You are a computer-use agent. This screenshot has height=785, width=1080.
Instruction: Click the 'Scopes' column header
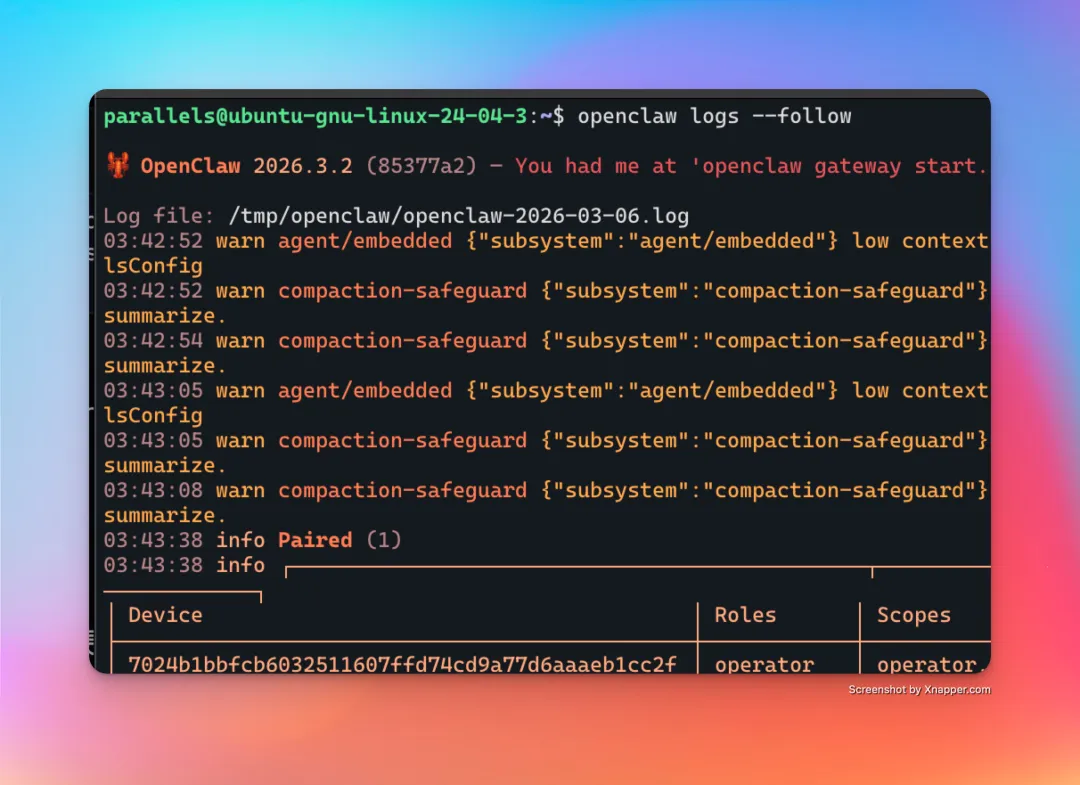point(914,615)
